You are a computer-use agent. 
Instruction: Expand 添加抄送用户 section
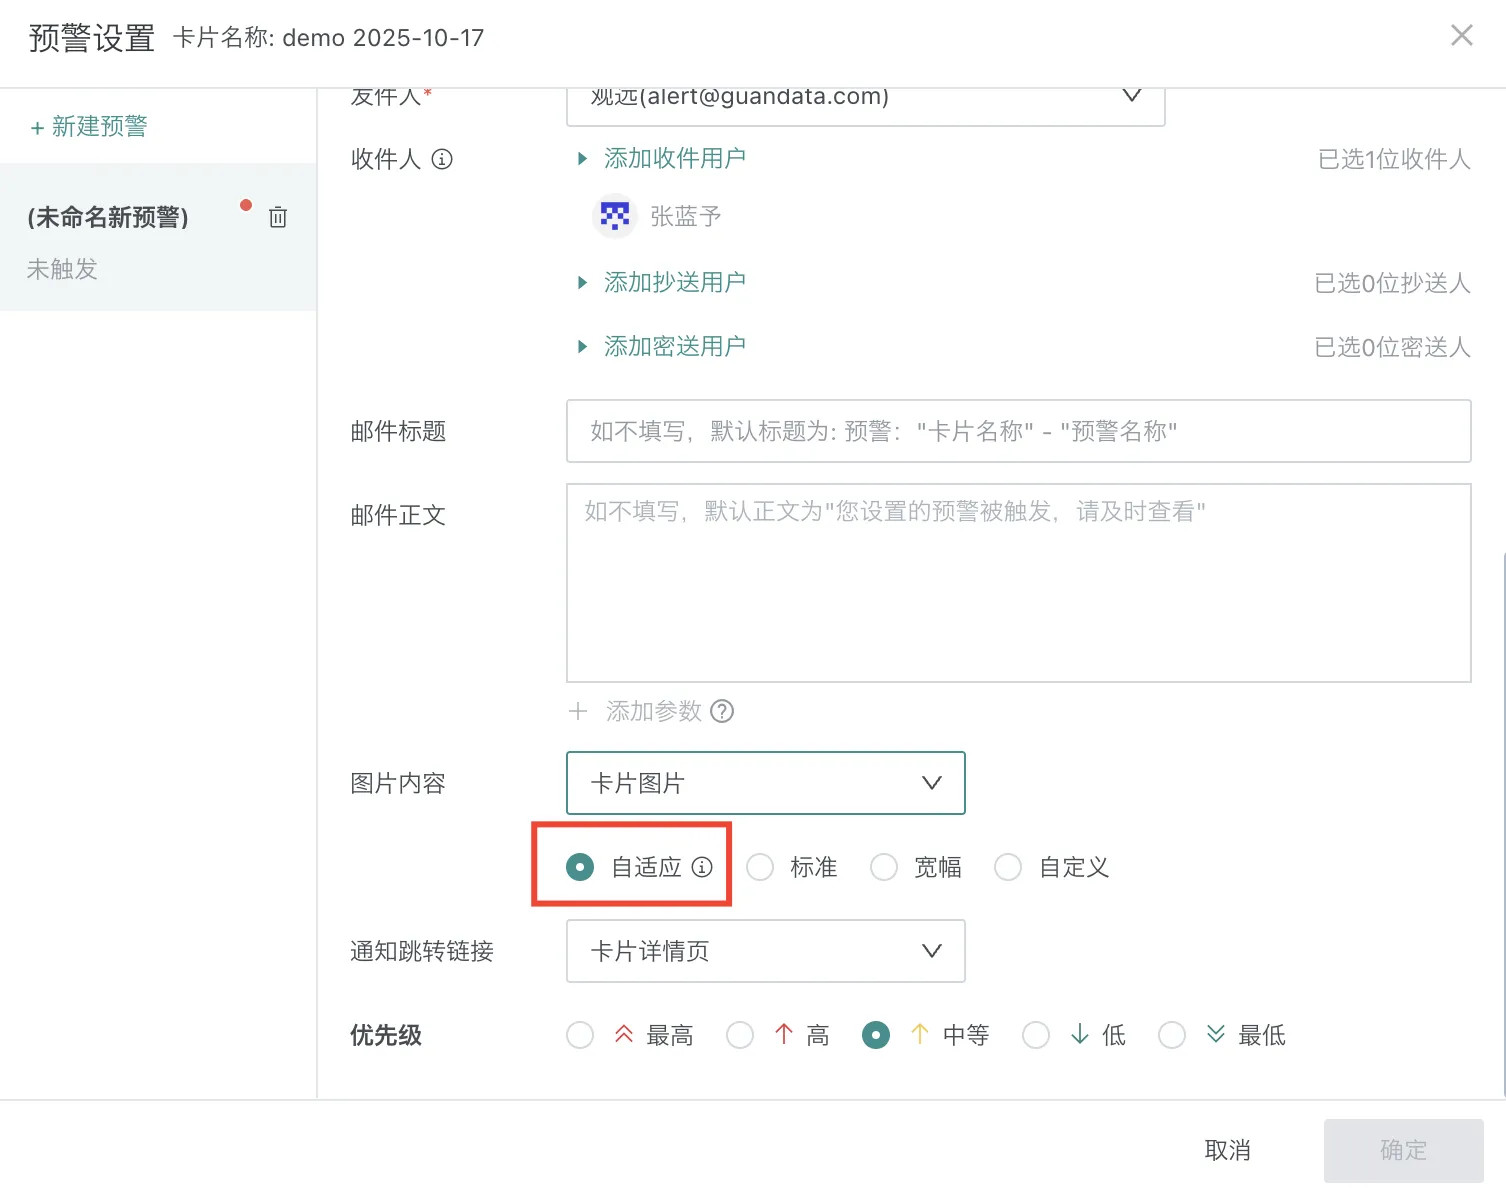673,283
